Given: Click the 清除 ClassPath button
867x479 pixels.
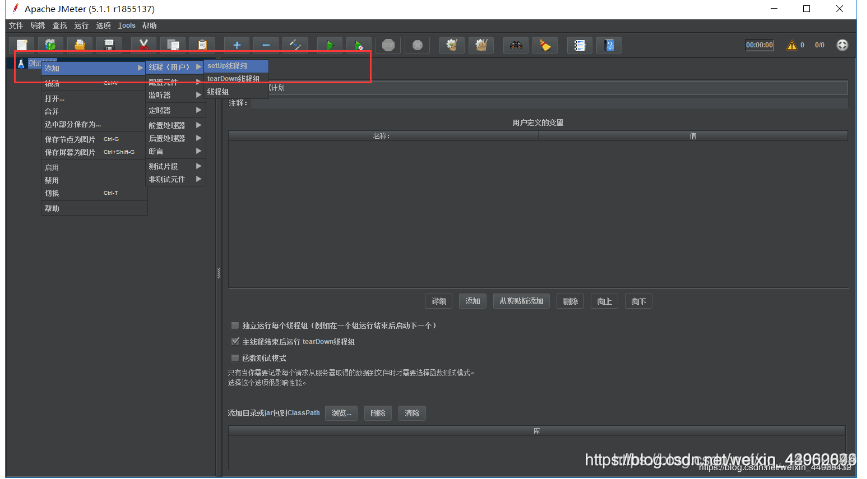Looking at the screenshot, I should coord(411,413).
